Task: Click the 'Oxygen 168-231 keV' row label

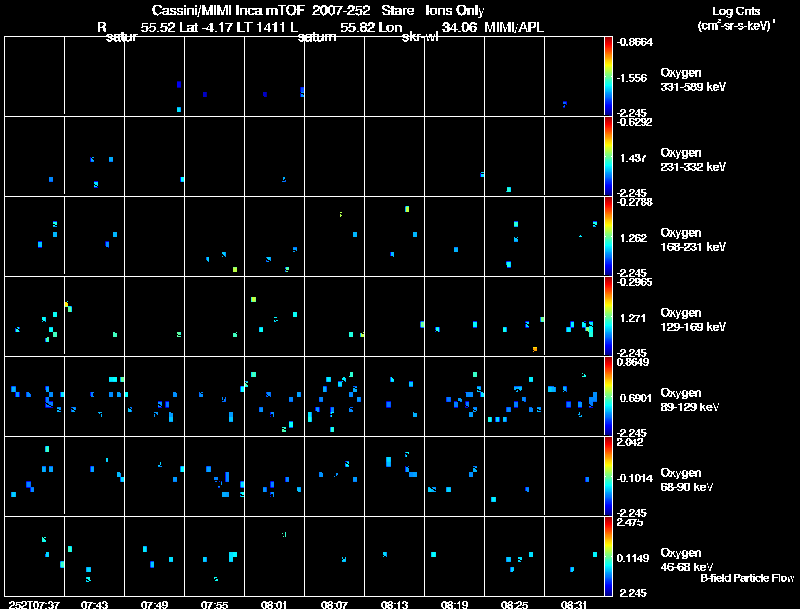Action: tap(693, 240)
